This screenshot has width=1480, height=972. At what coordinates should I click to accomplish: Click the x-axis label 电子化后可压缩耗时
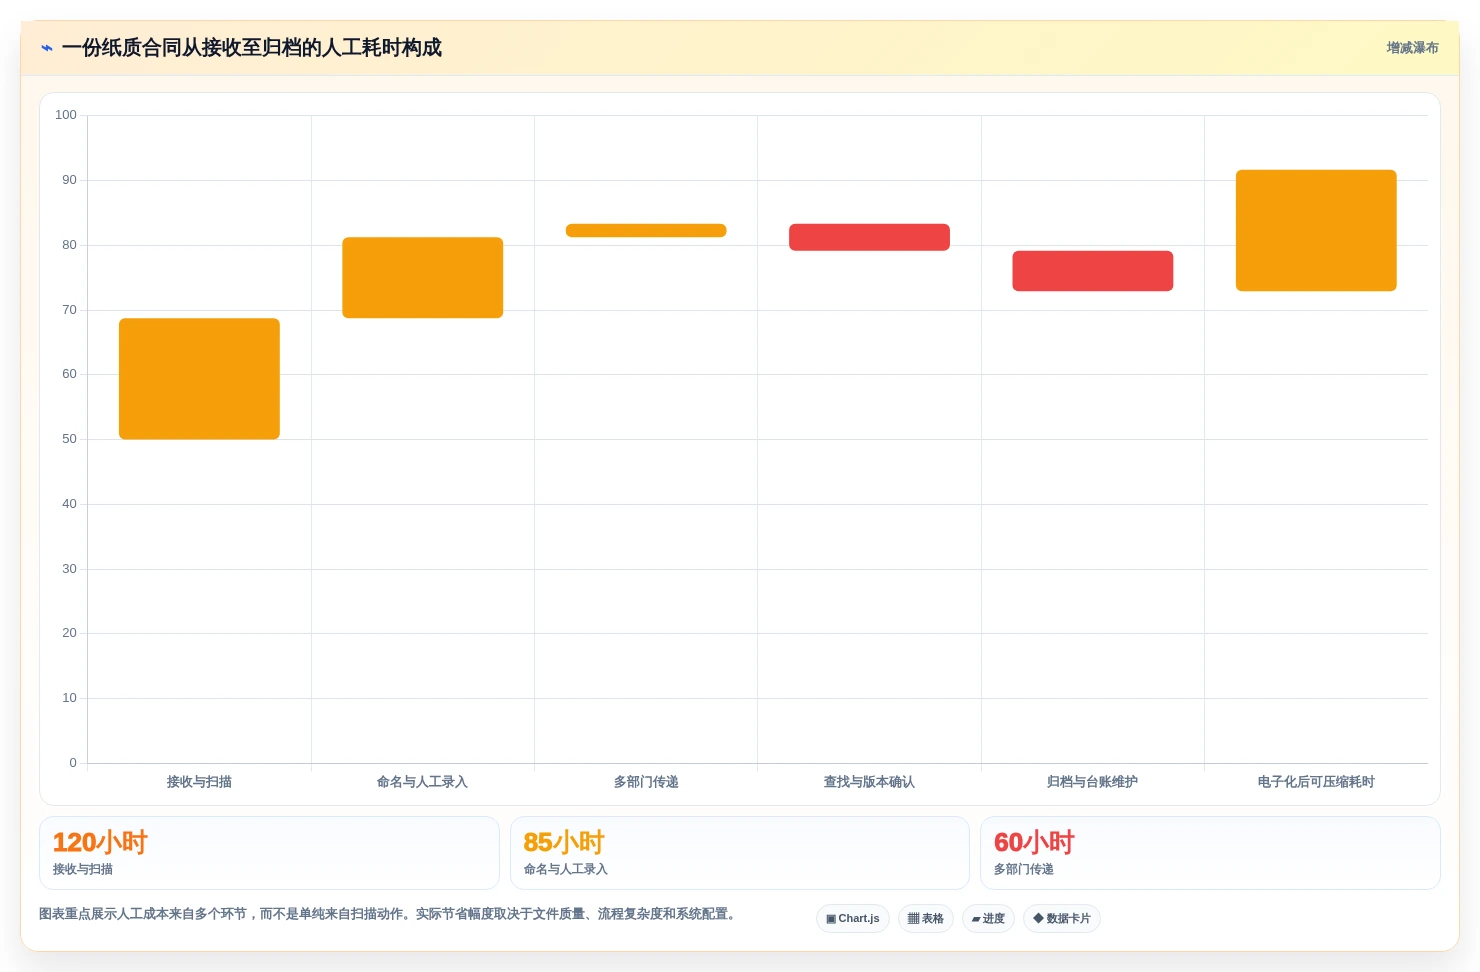tap(1316, 782)
